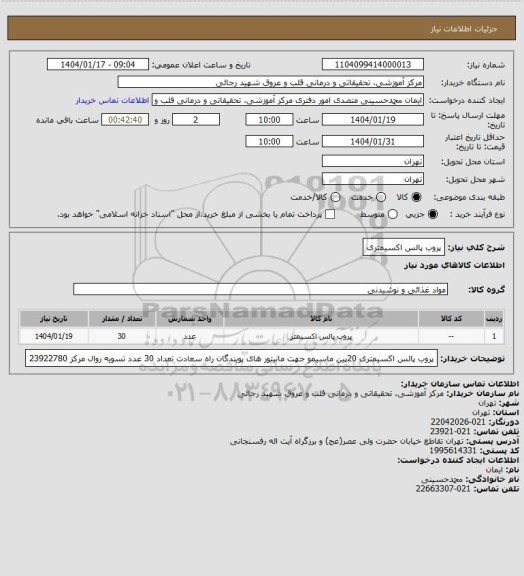
Task: Click the تاریخ نیاز column header
Action: point(54,318)
